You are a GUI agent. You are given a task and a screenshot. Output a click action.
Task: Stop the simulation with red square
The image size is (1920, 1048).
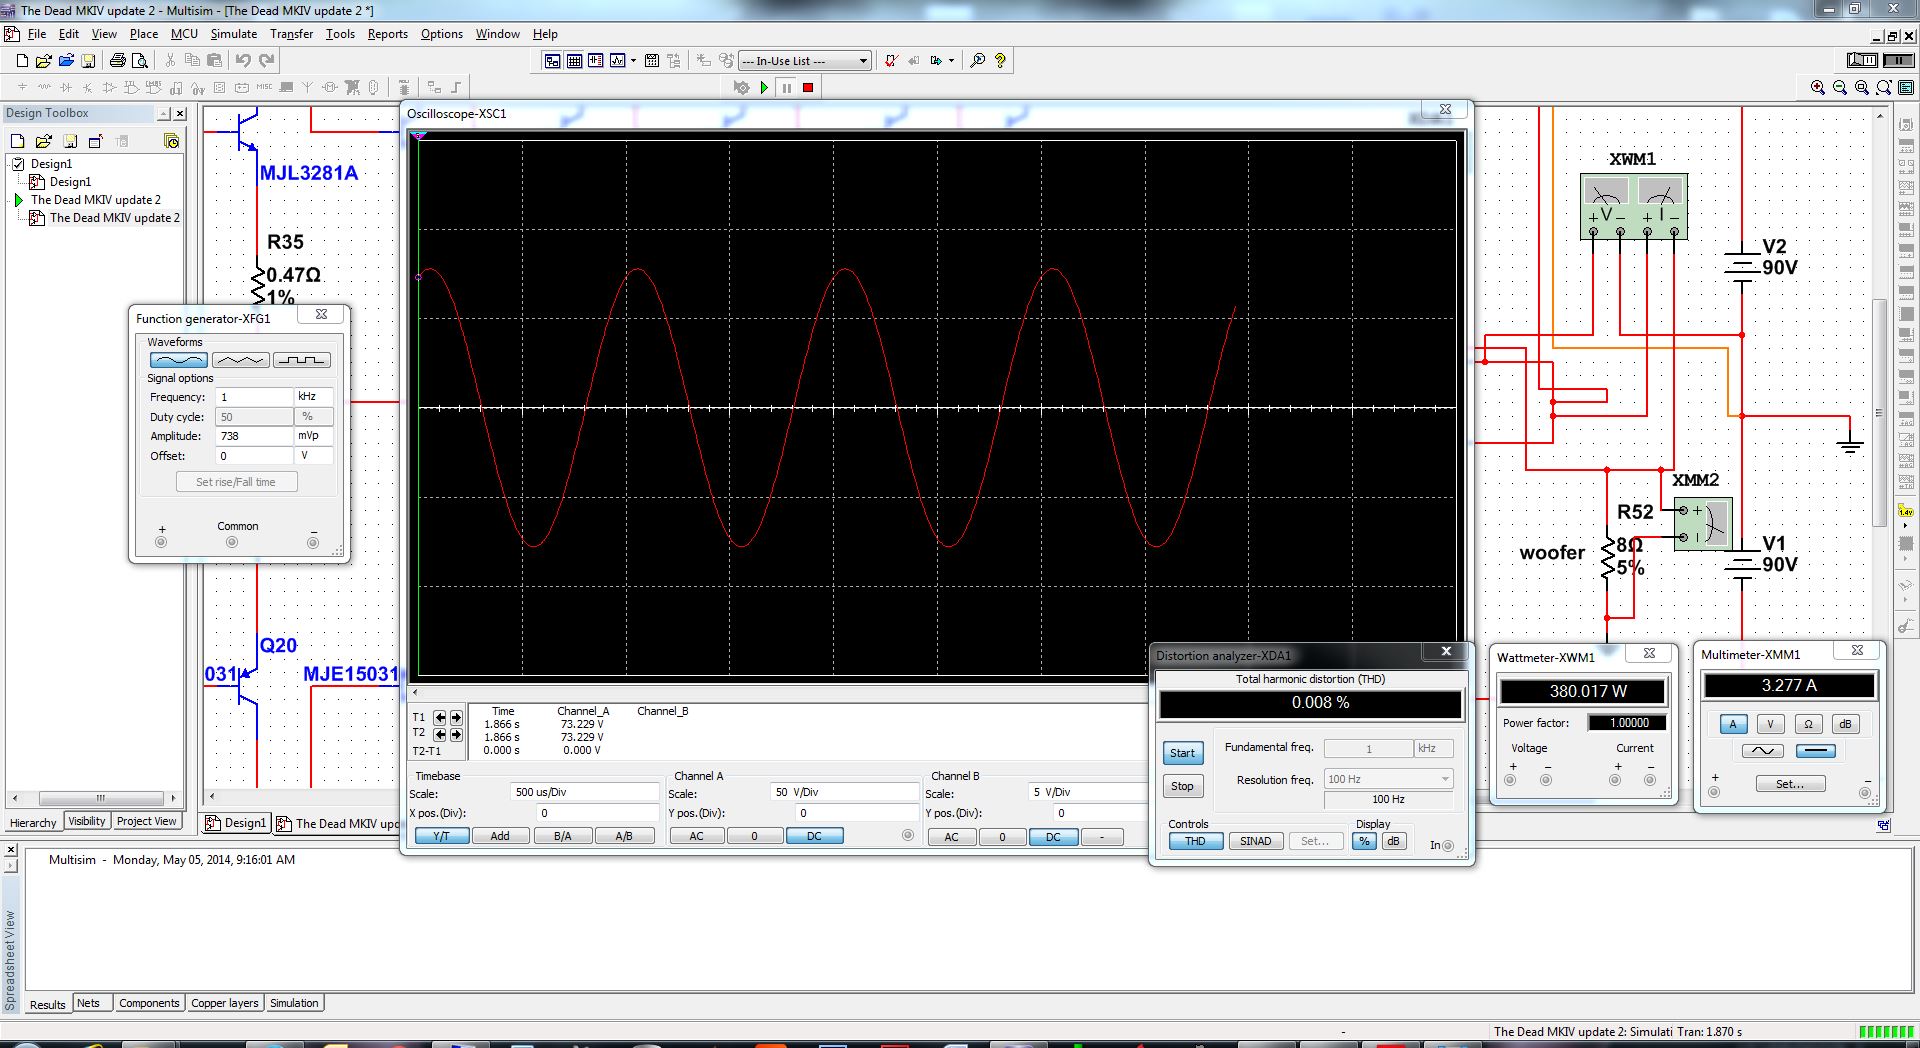pos(808,88)
